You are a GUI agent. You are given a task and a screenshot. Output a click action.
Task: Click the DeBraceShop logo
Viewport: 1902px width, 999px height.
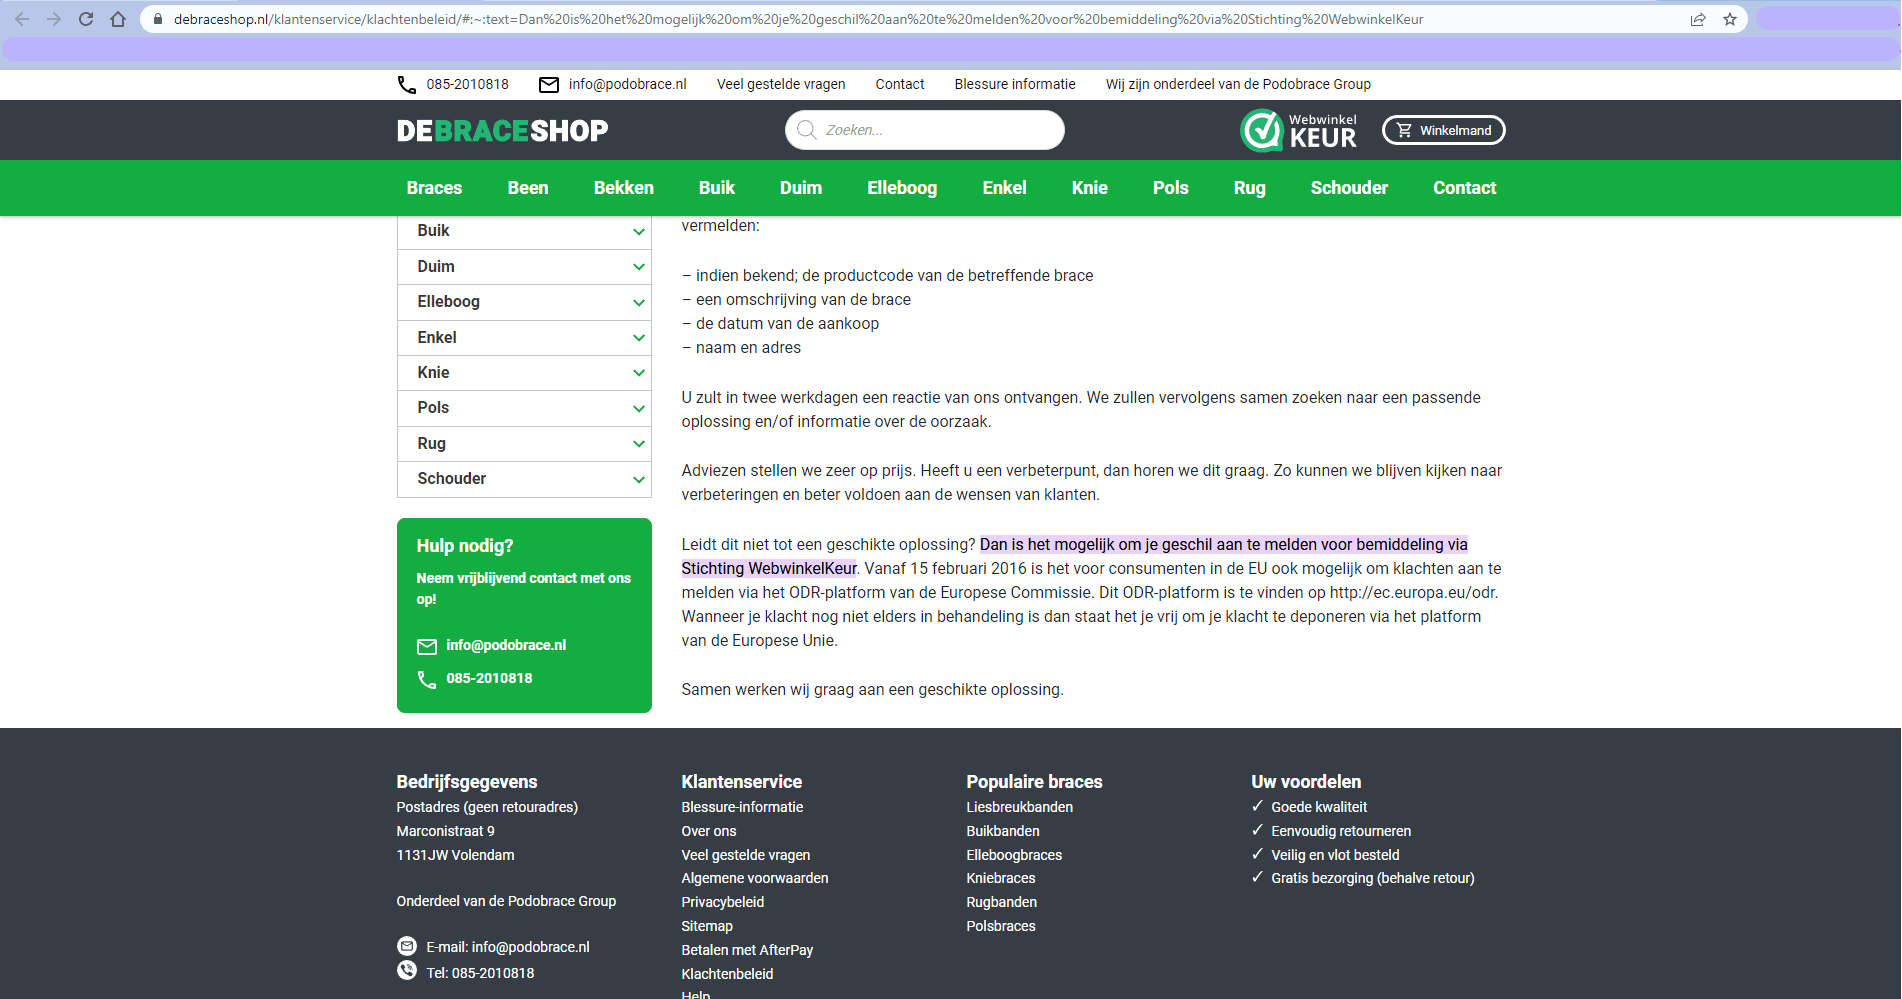tap(502, 131)
